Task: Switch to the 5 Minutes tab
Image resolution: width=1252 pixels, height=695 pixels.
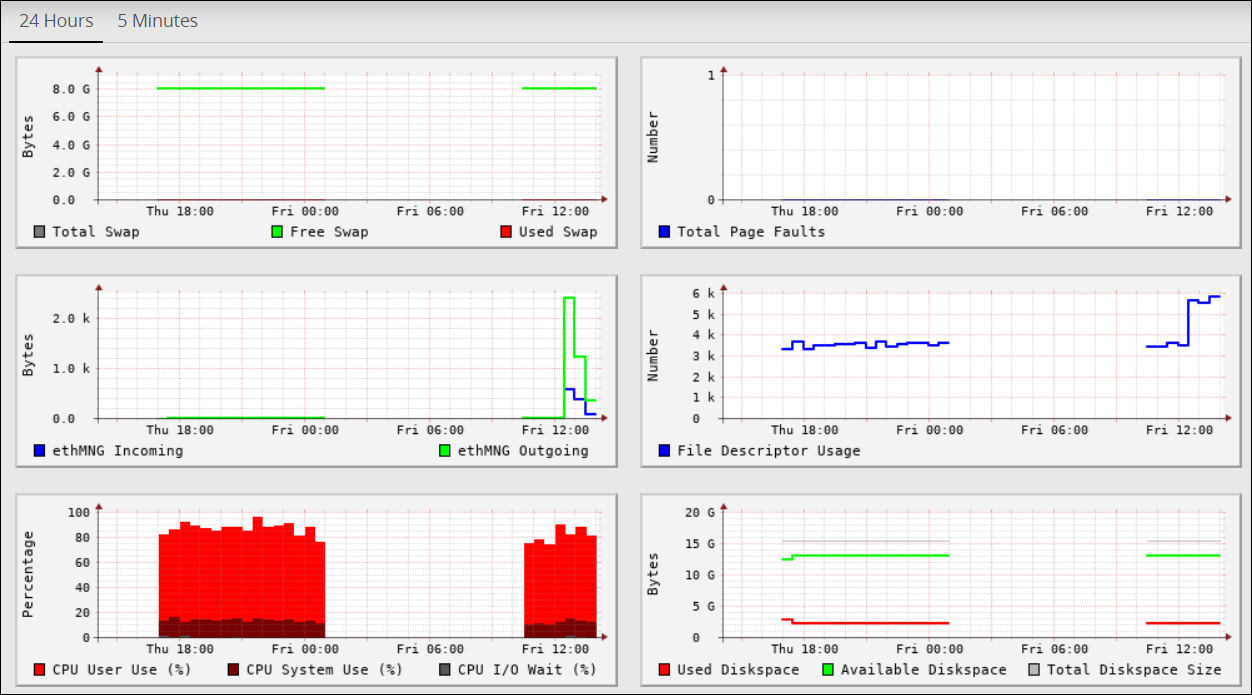Action: [157, 20]
